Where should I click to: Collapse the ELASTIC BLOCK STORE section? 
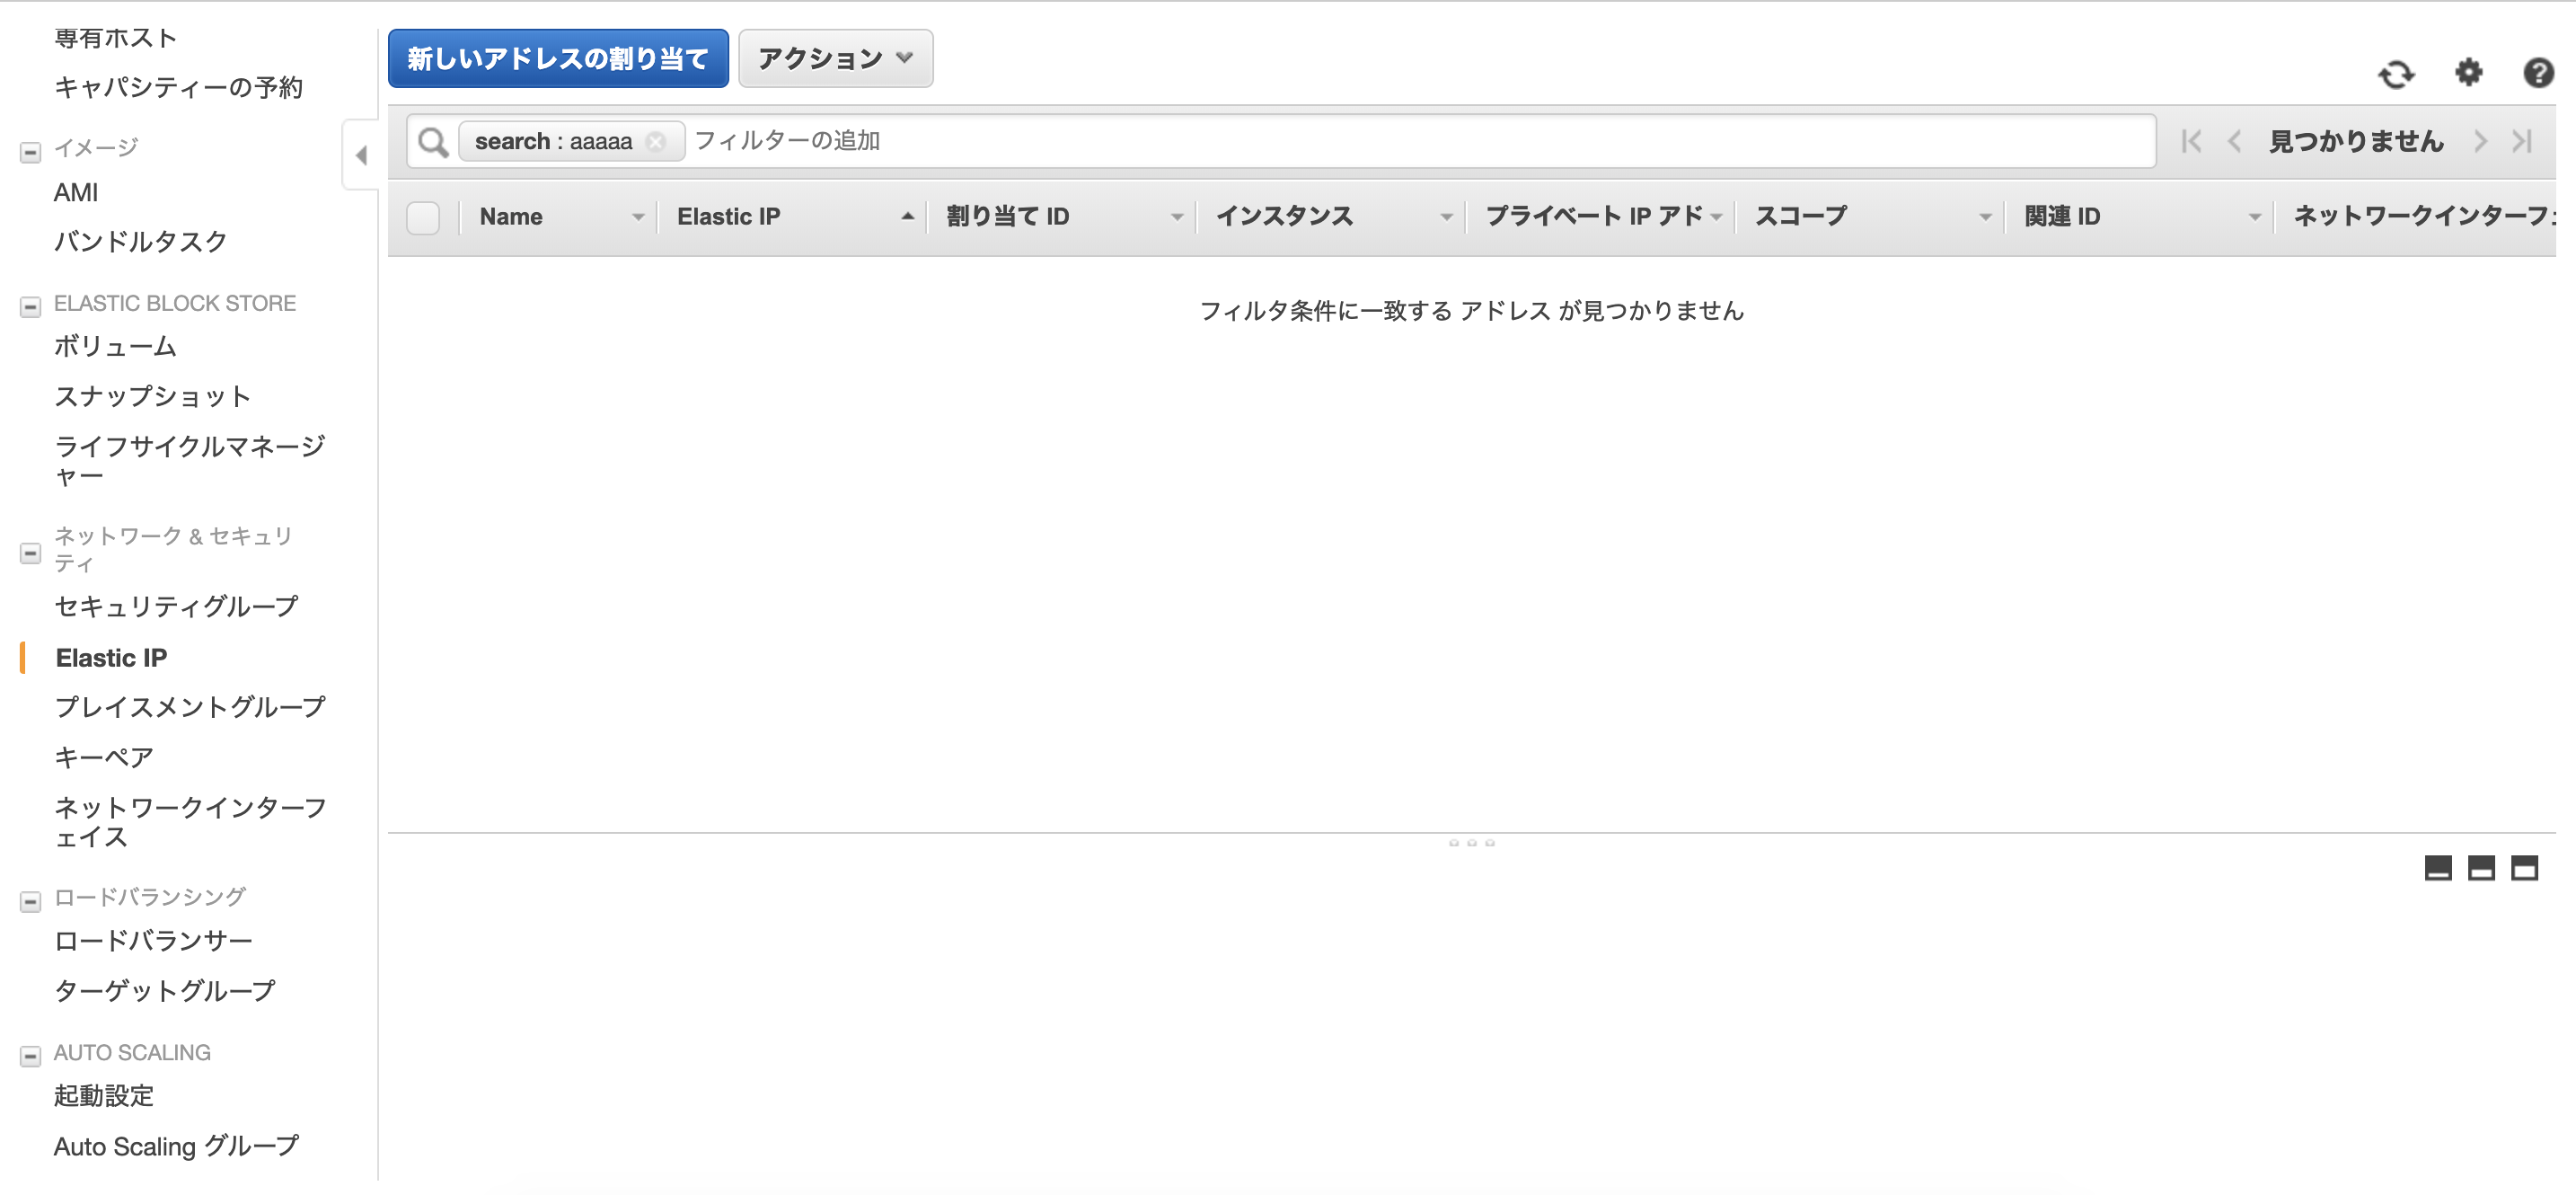[31, 306]
